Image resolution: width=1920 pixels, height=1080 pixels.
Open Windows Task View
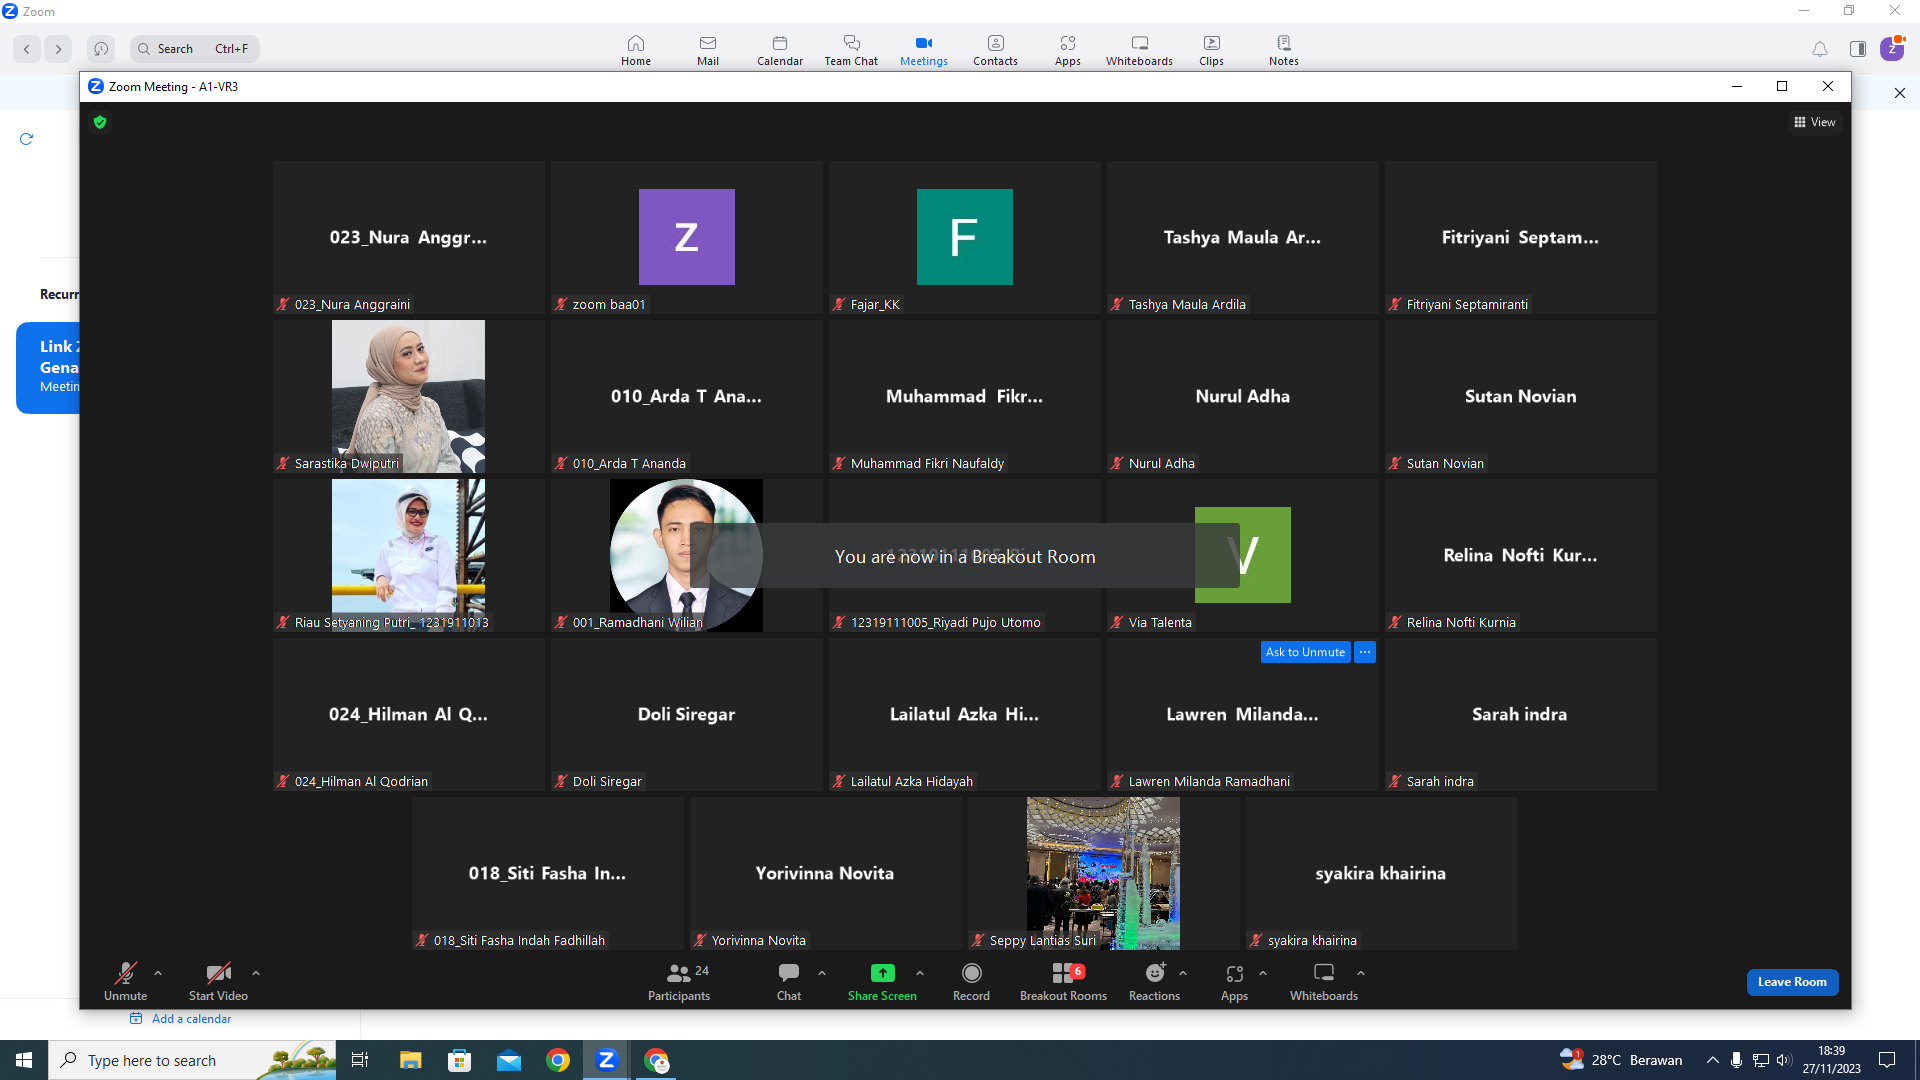[x=360, y=1060]
